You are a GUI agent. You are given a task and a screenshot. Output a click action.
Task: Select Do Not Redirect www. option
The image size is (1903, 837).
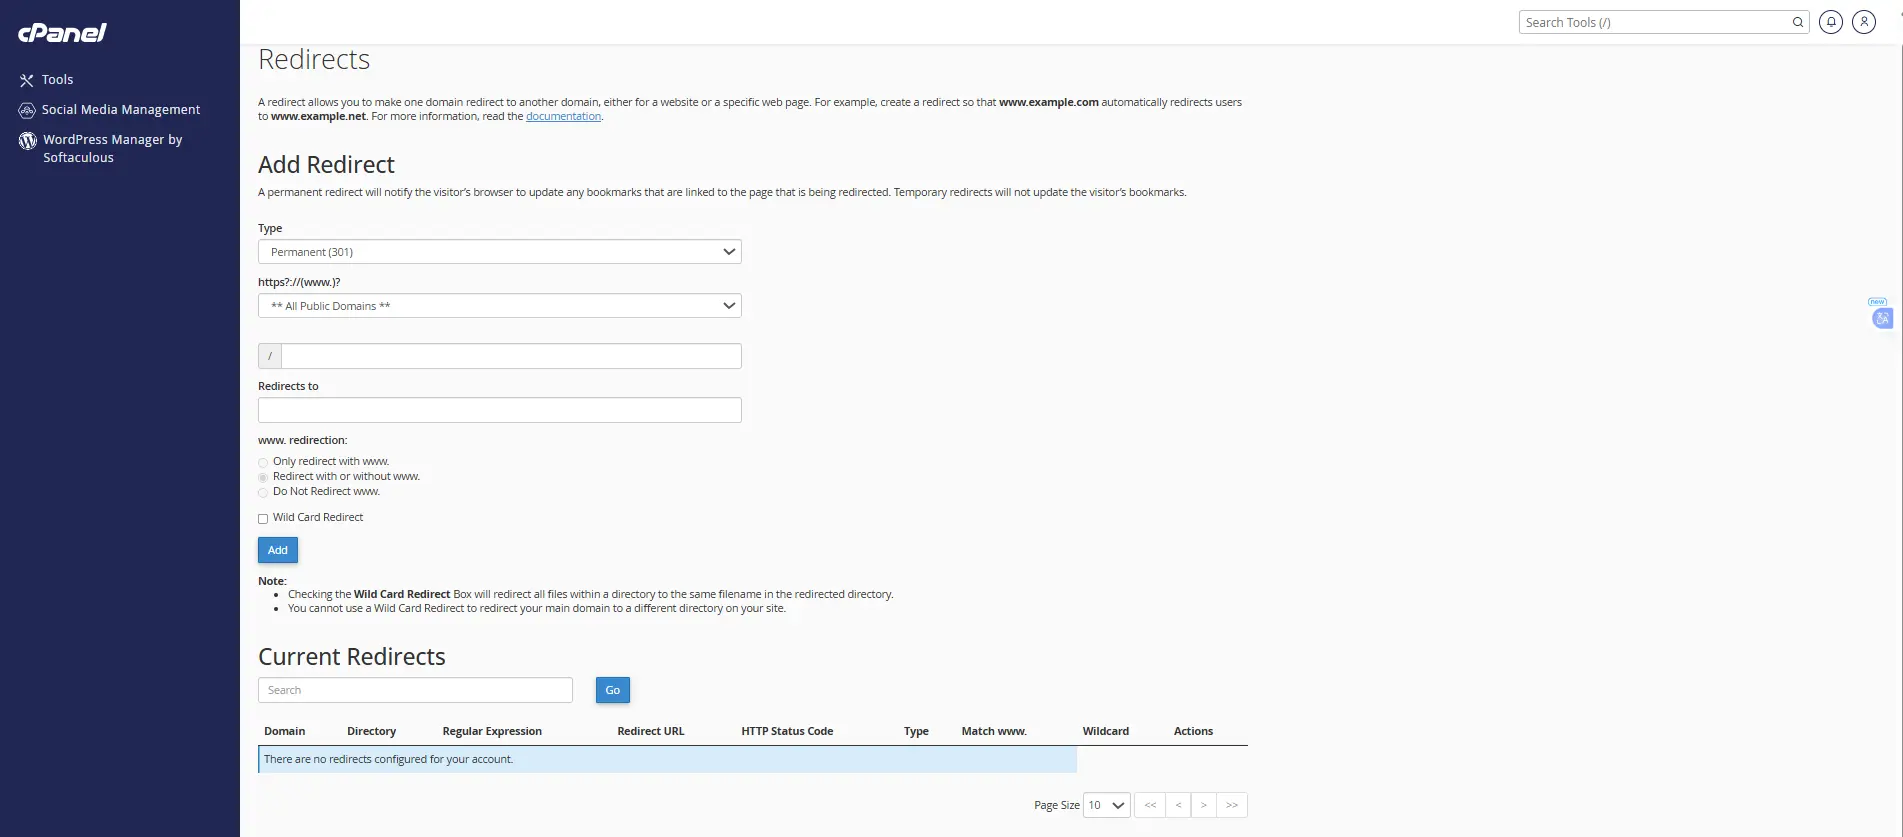point(263,492)
